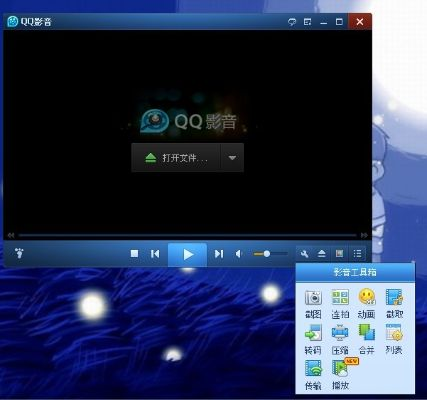The height and width of the screenshot is (400, 427).
Task: Maximize the QQ影音 window
Action: tap(339, 22)
